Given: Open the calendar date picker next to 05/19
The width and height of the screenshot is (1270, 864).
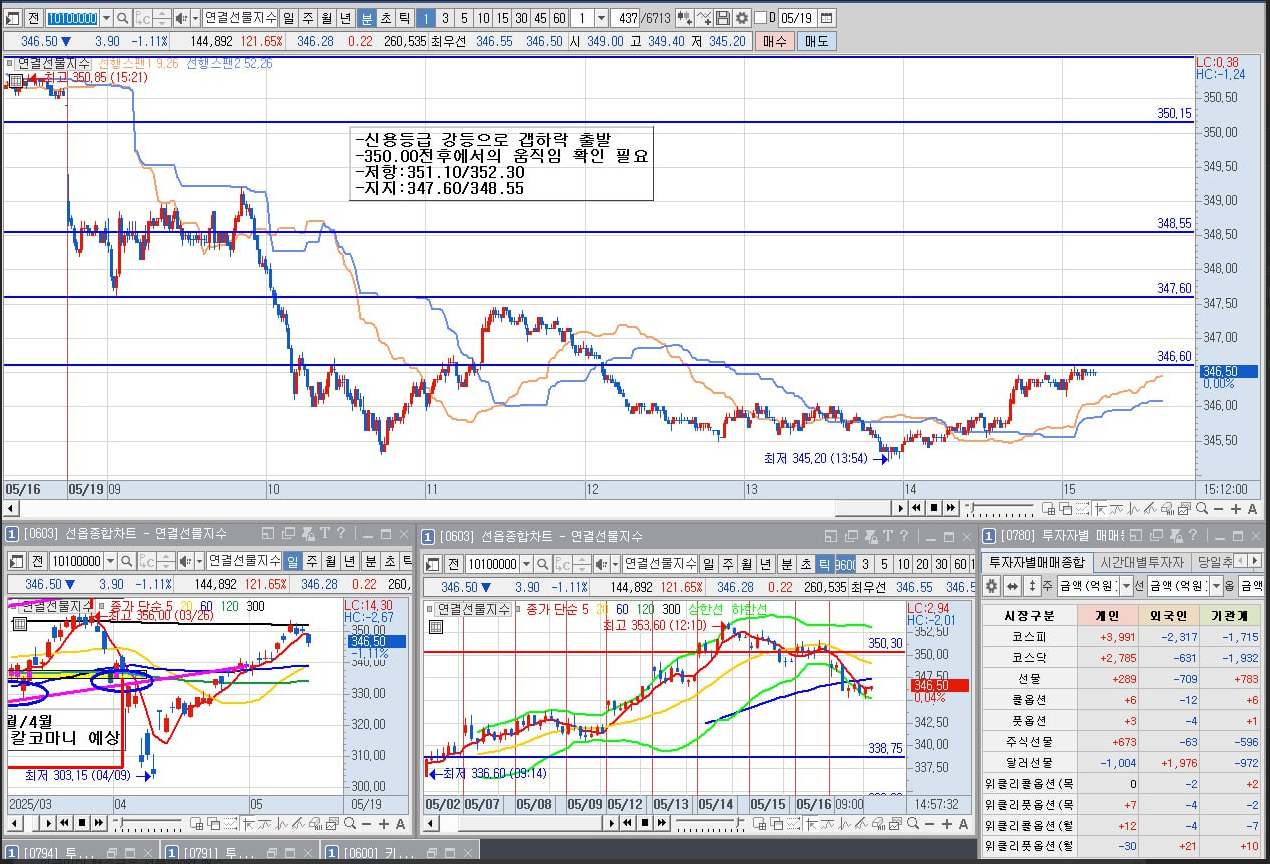Looking at the screenshot, I should (x=826, y=18).
